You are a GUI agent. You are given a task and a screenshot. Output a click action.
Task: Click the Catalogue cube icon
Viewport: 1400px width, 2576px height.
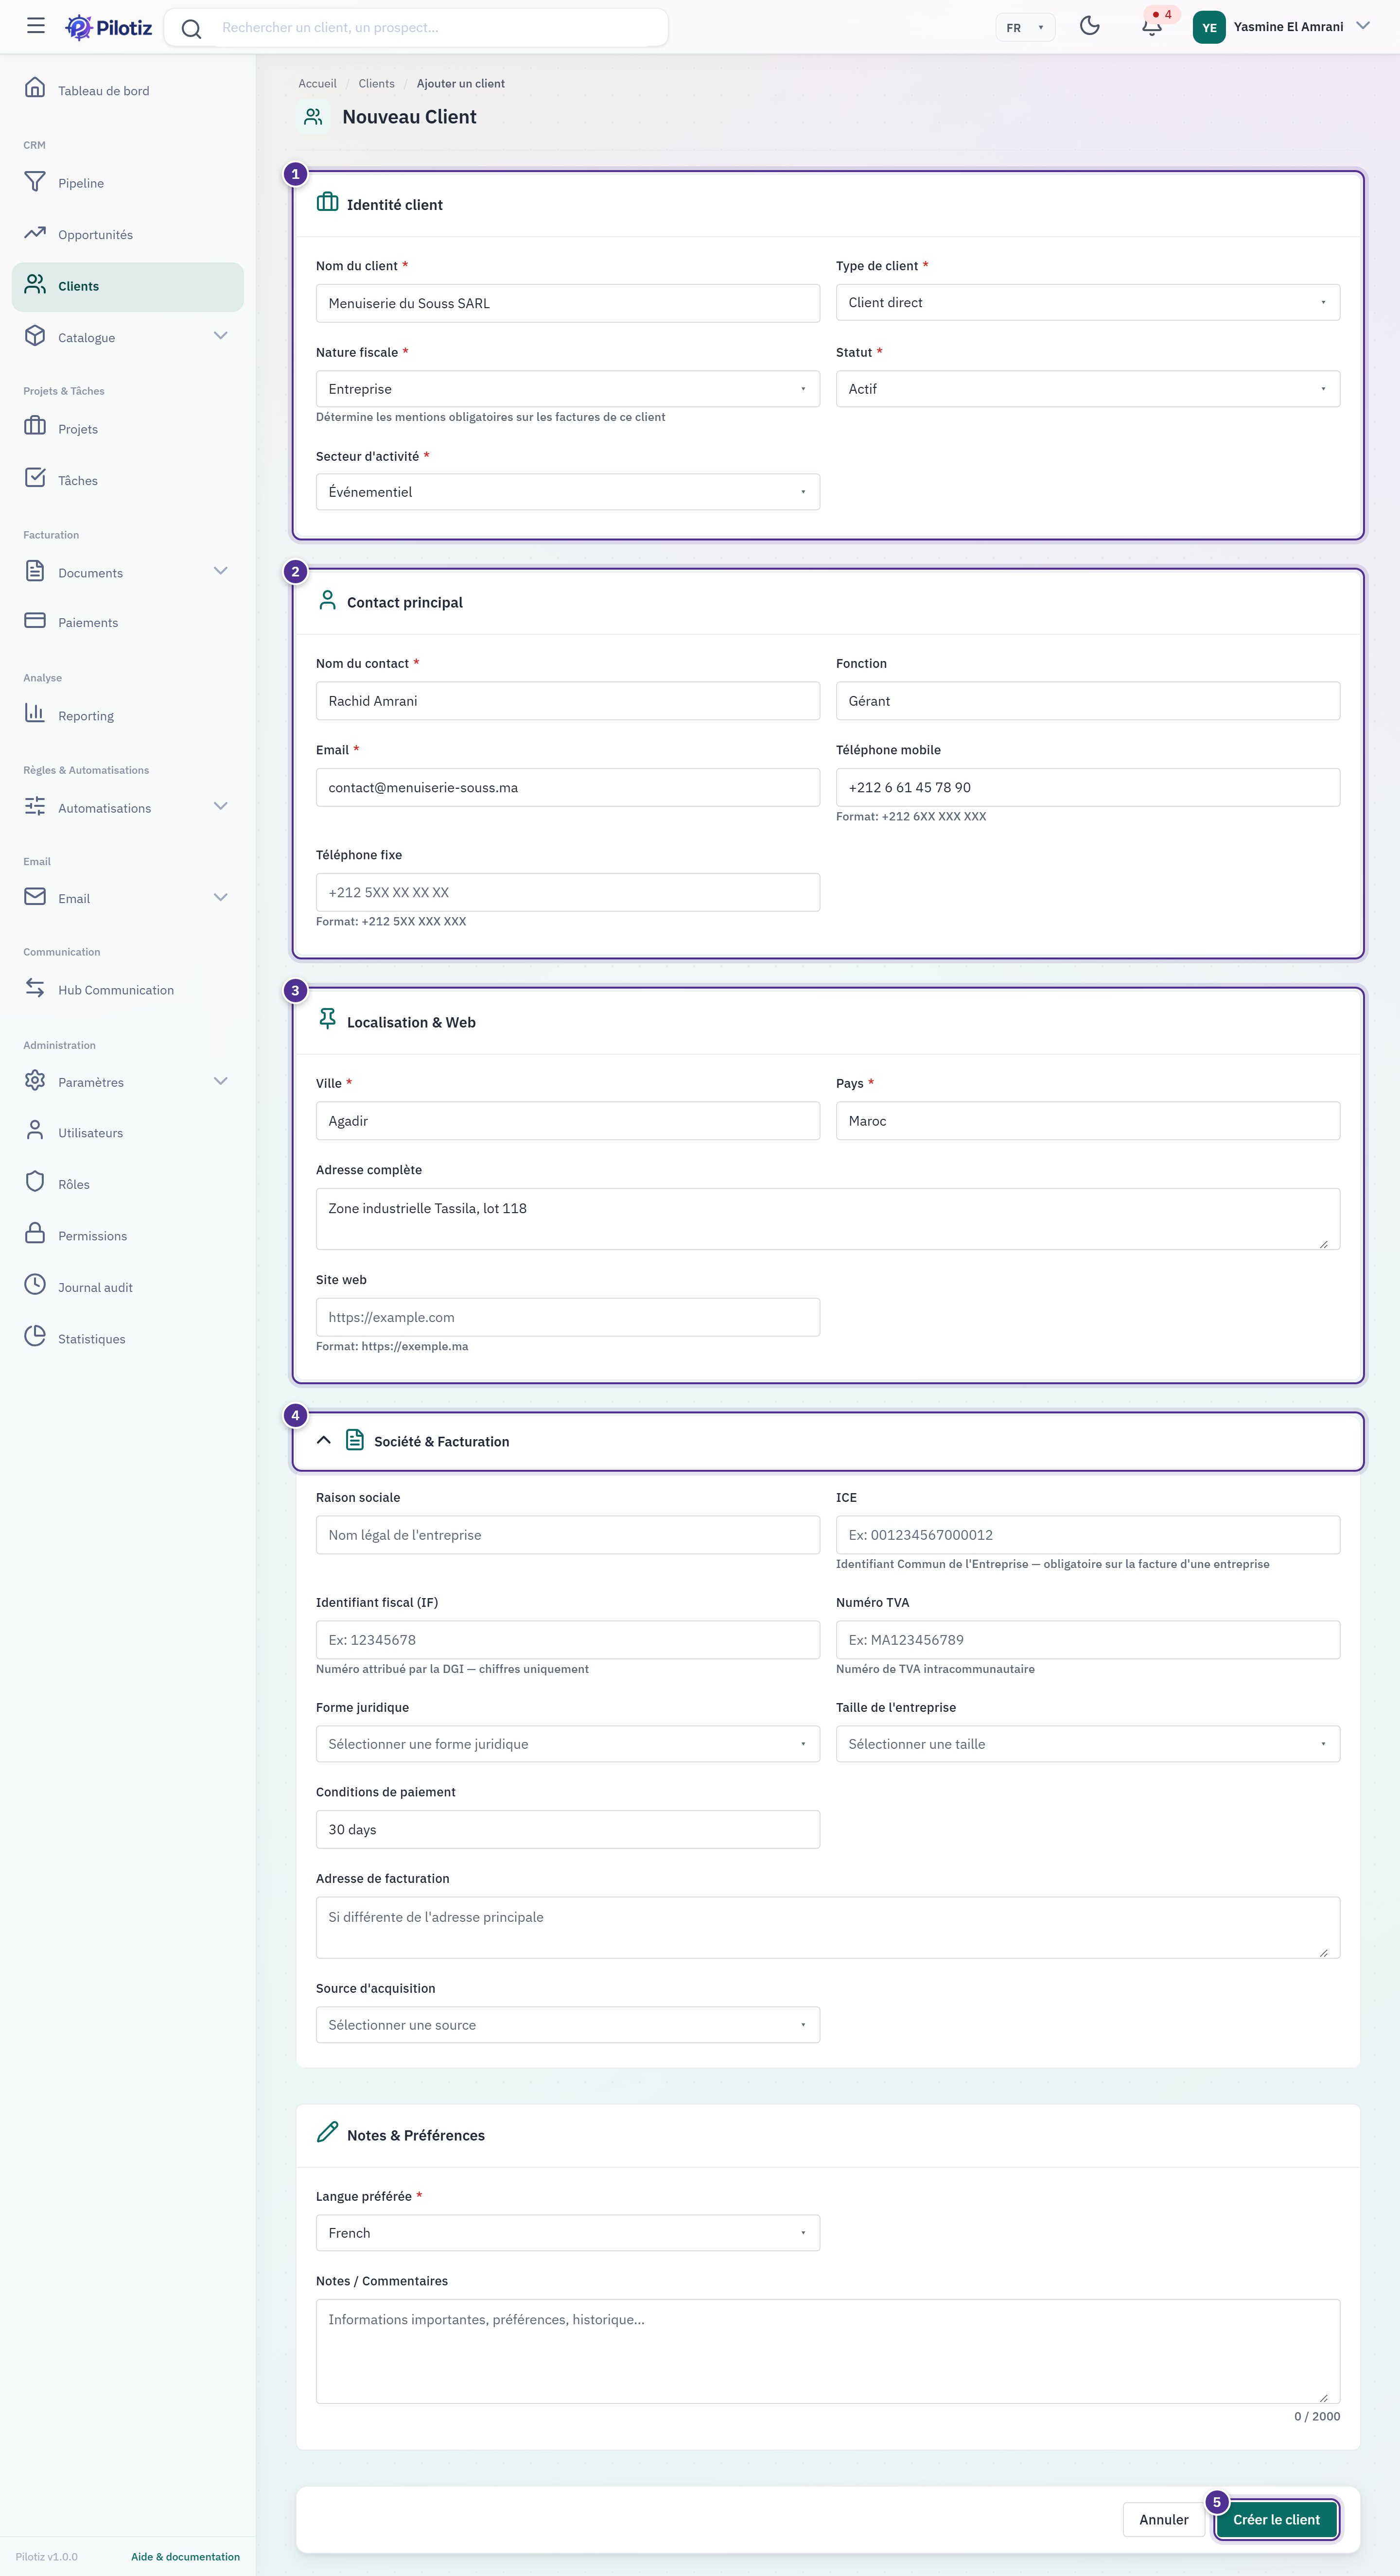coord(35,336)
